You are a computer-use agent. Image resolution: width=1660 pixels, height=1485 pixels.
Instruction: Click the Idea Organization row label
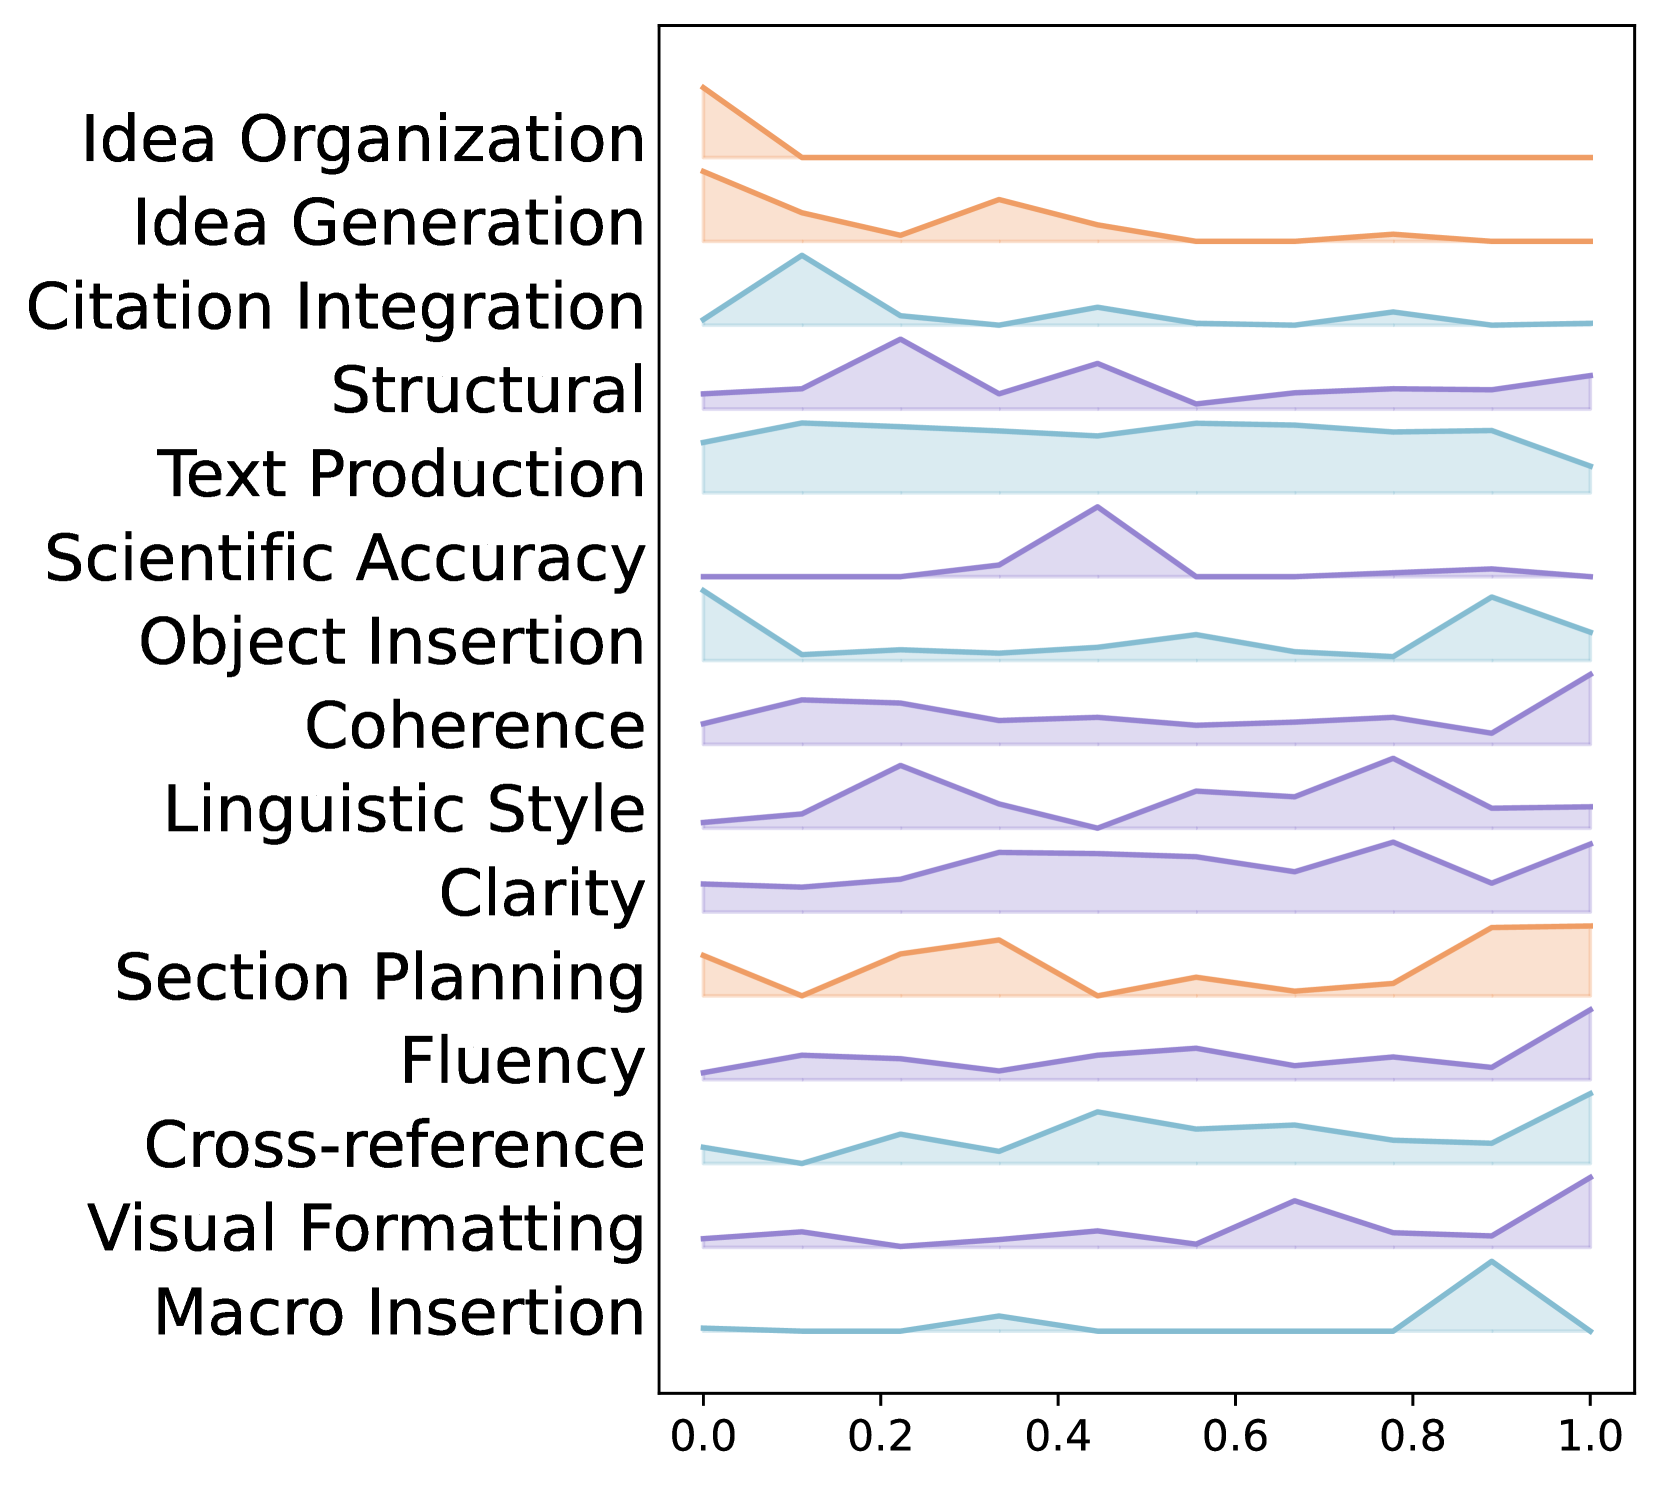(x=363, y=139)
